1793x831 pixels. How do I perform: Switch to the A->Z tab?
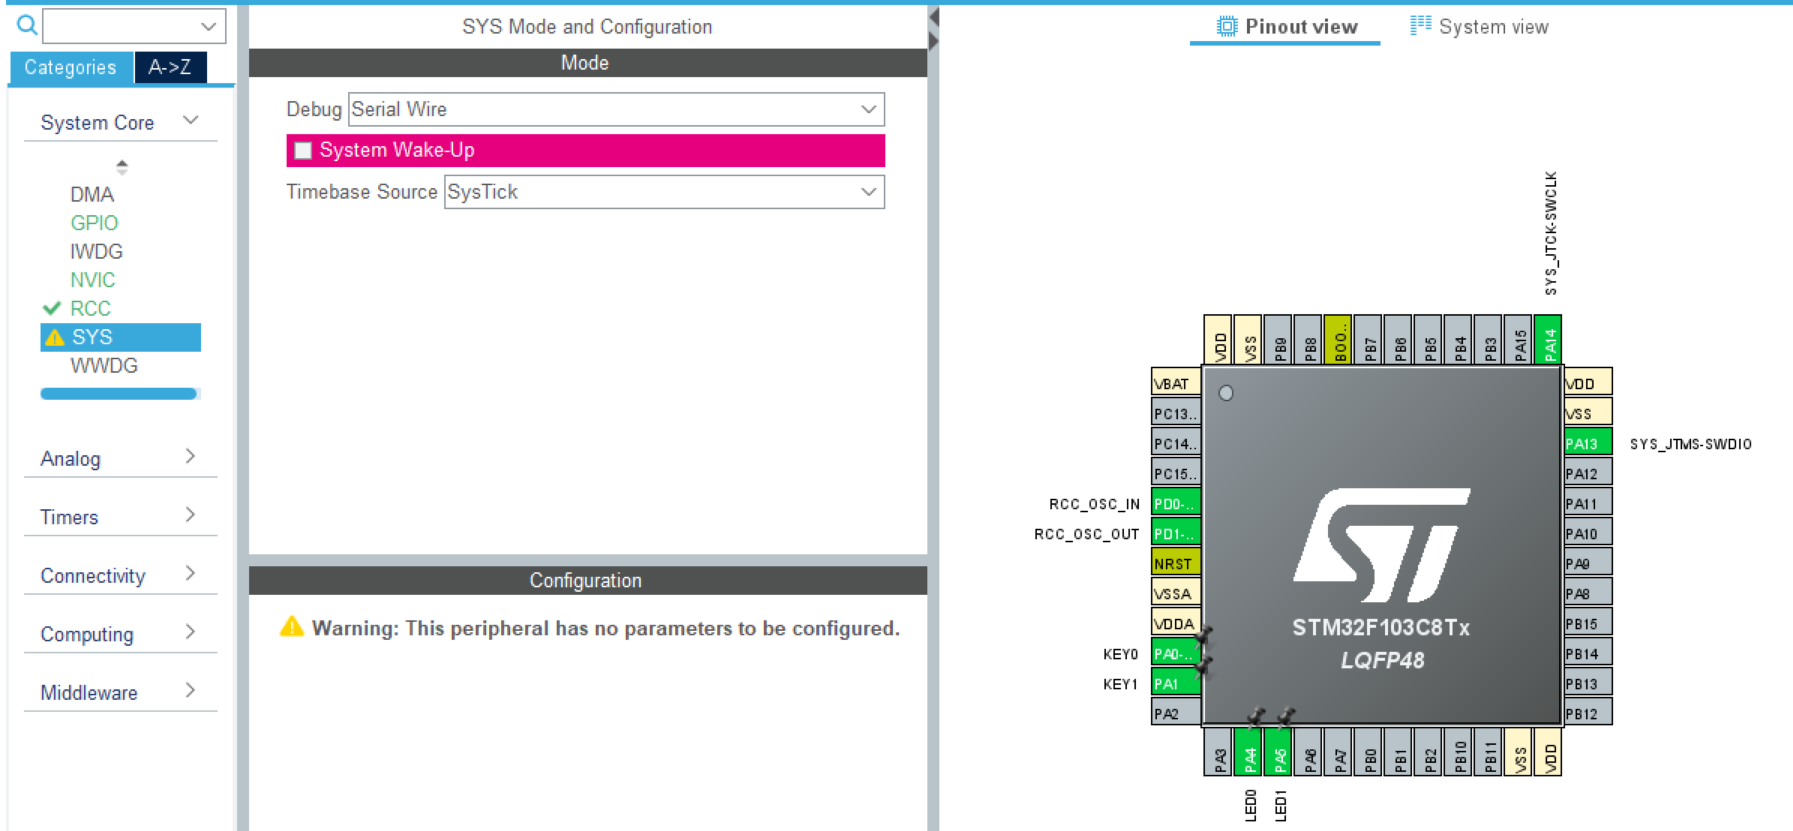pyautogui.click(x=170, y=67)
